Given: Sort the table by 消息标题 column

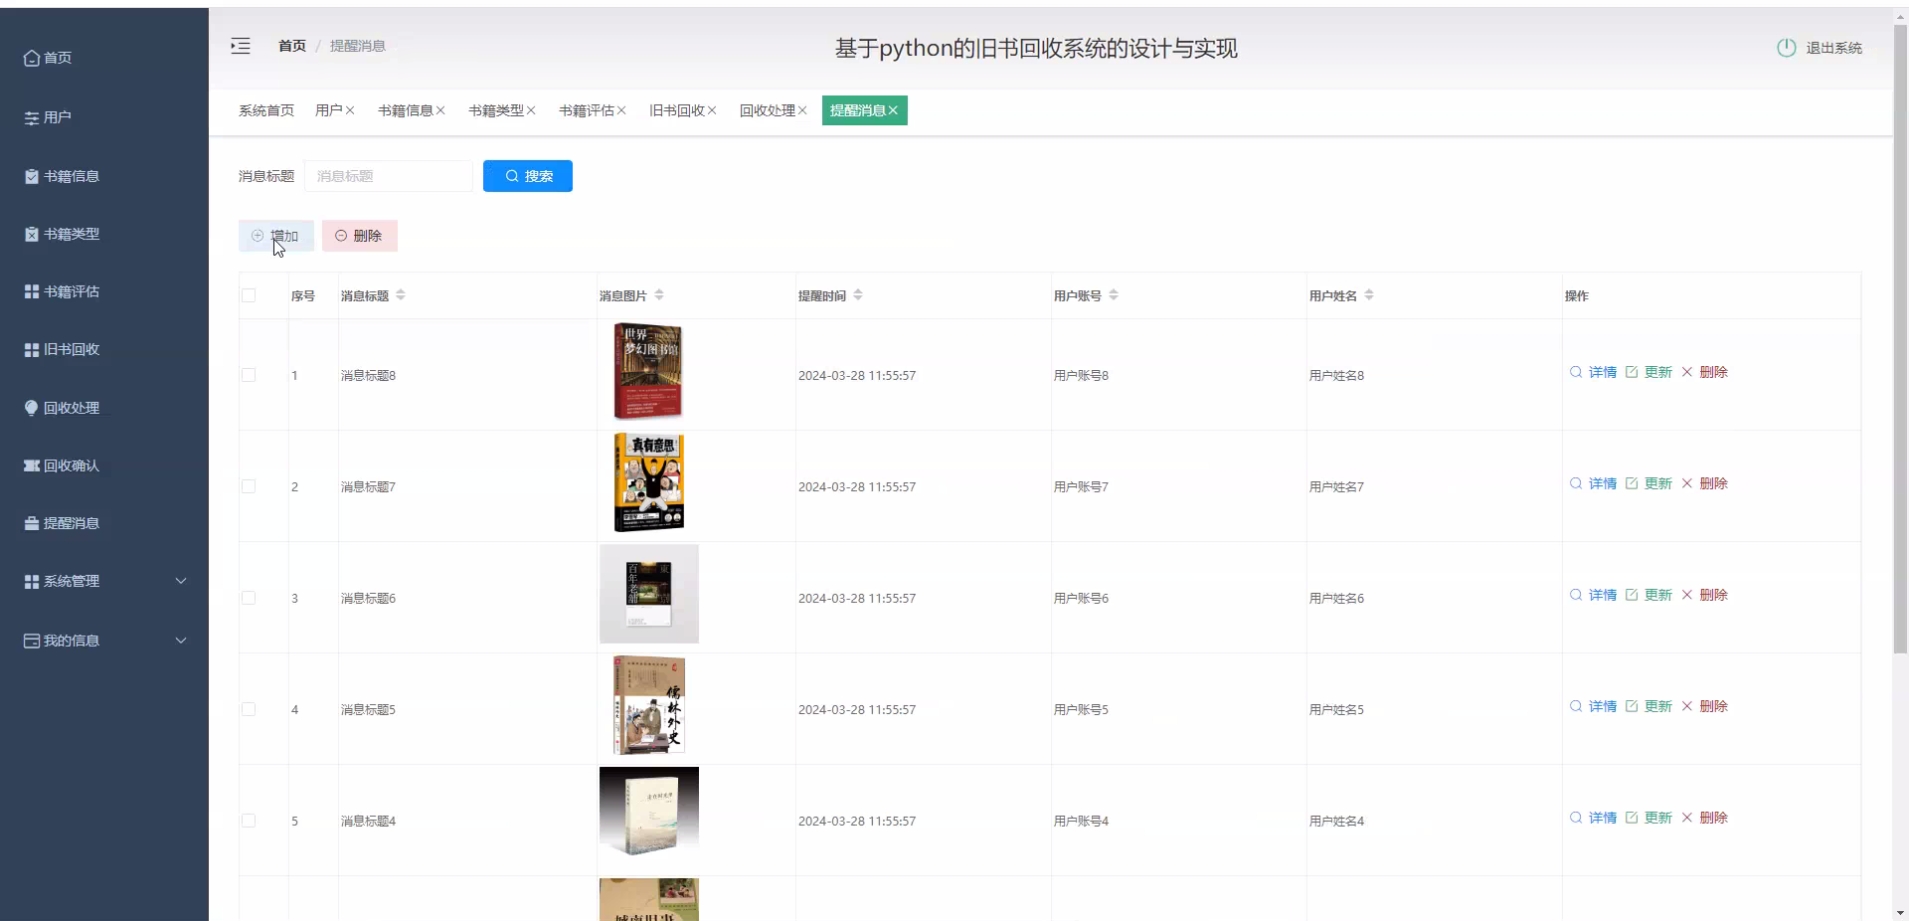Looking at the screenshot, I should [401, 295].
